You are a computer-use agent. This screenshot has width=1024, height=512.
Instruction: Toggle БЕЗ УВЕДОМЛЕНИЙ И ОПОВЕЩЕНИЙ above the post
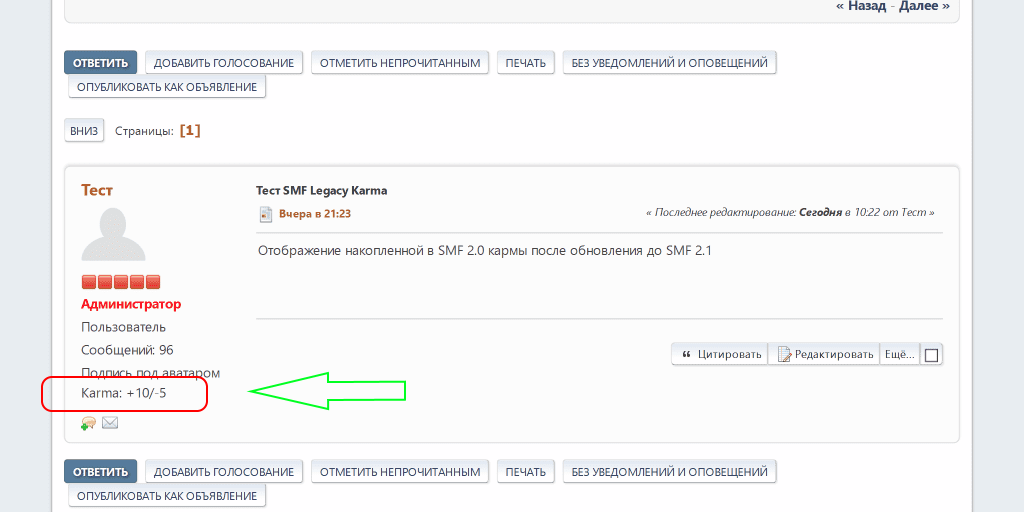point(669,63)
